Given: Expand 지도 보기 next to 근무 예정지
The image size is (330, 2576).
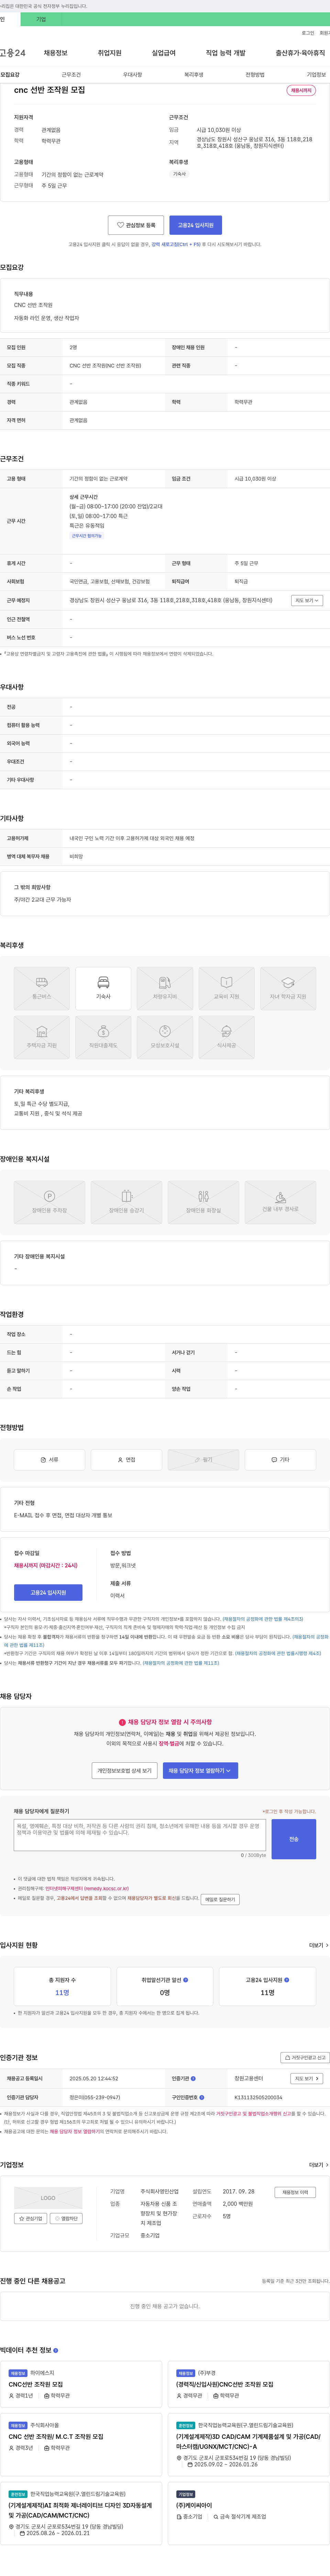Looking at the screenshot, I should (307, 601).
